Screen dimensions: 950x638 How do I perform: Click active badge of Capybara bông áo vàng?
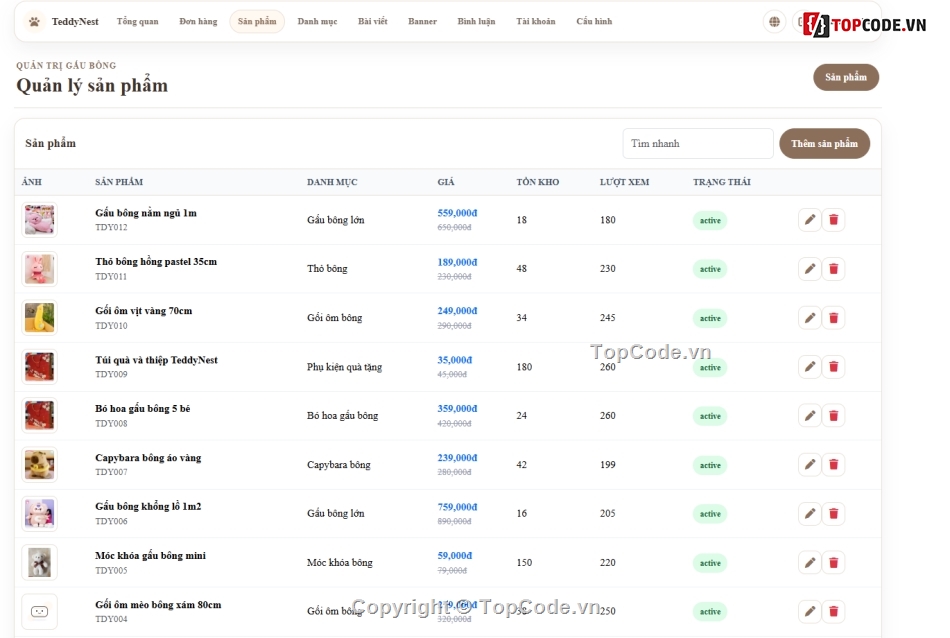pyautogui.click(x=710, y=465)
